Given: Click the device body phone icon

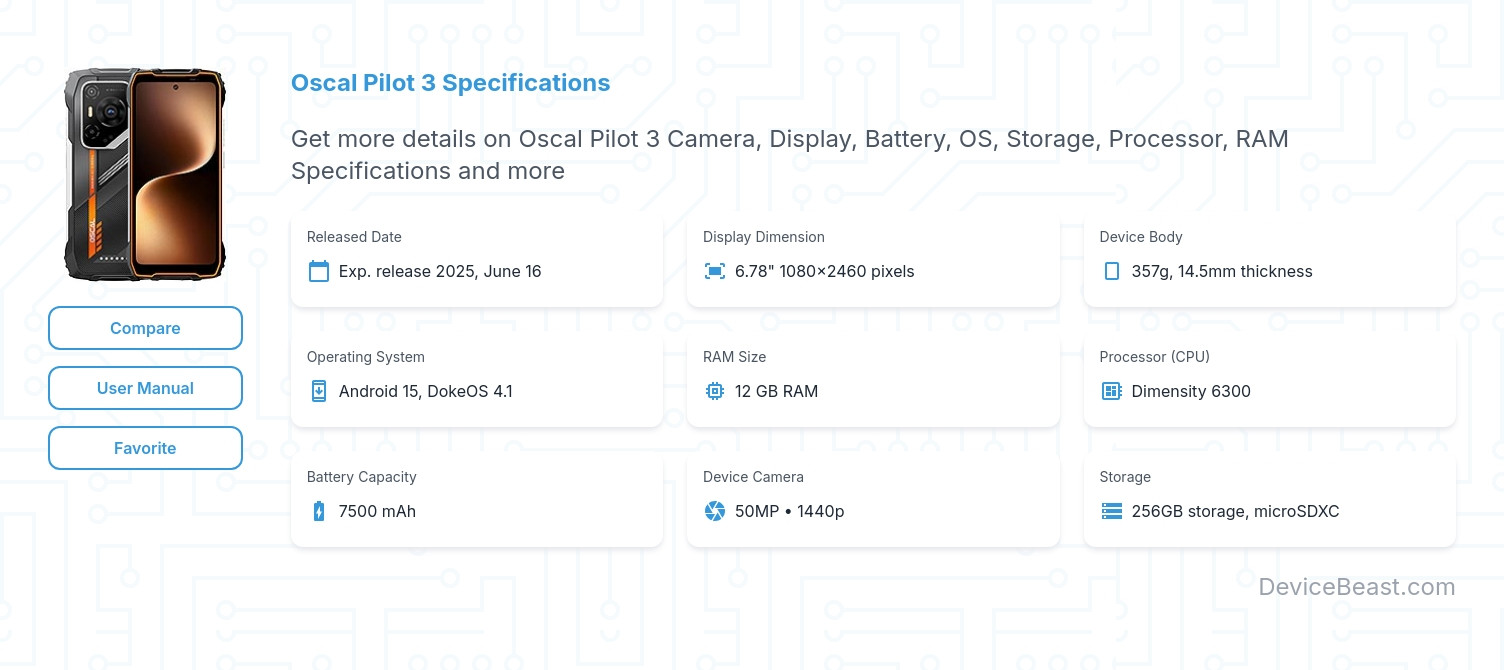Looking at the screenshot, I should point(1111,271).
